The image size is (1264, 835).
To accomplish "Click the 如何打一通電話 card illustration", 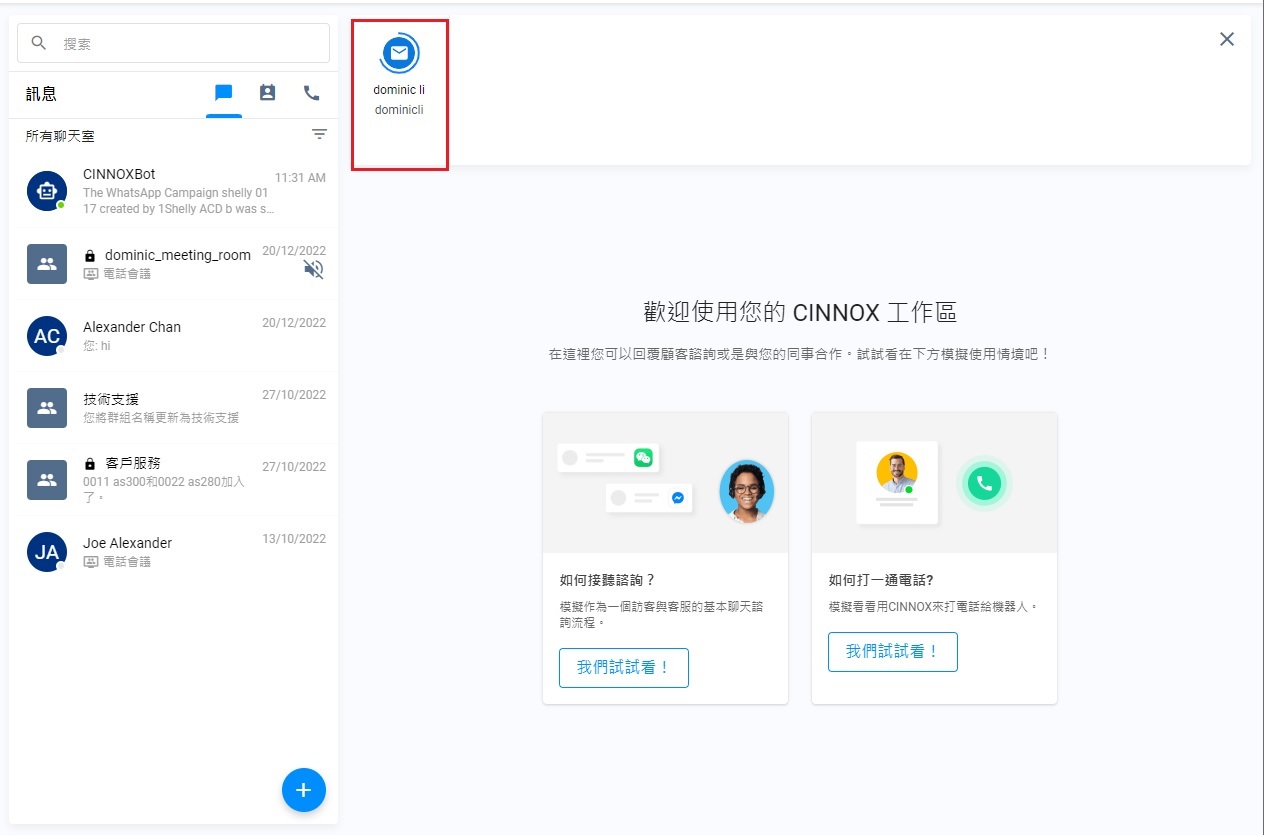I will pyautogui.click(x=934, y=483).
